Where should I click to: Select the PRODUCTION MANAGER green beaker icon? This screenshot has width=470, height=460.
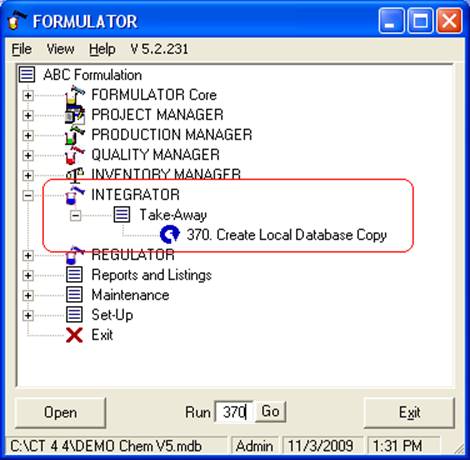75,135
